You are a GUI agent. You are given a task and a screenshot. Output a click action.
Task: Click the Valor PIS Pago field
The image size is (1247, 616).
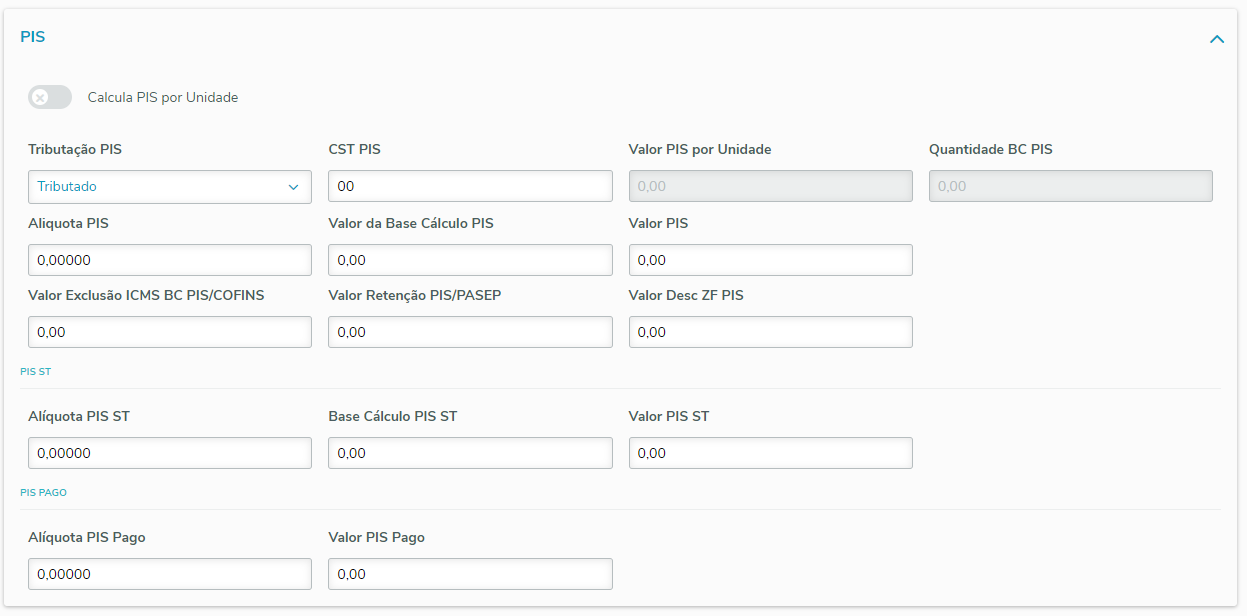click(470, 574)
